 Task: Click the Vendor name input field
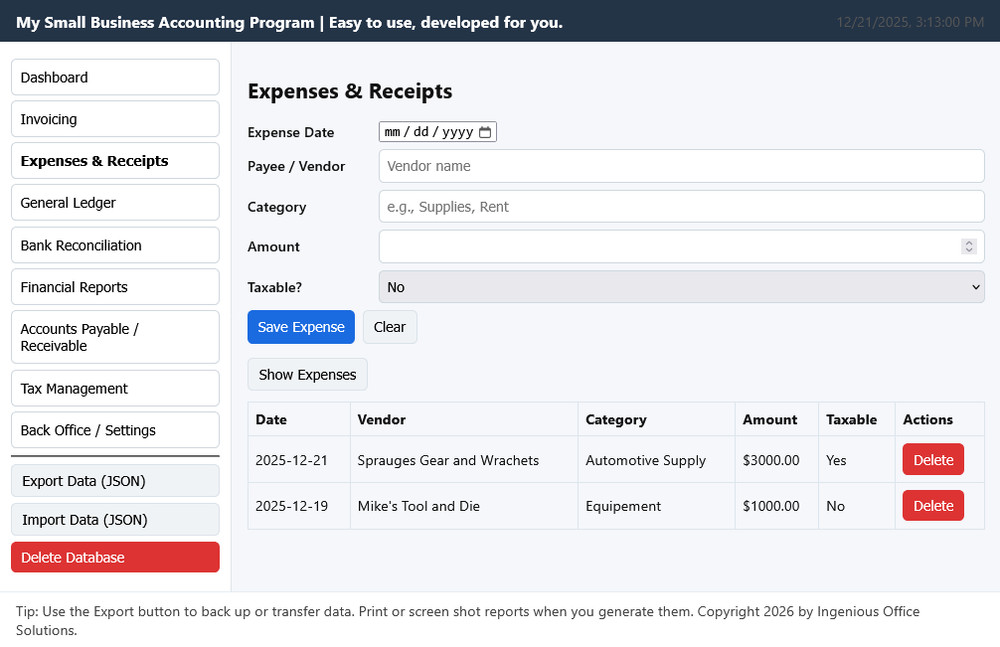[x=680, y=166]
